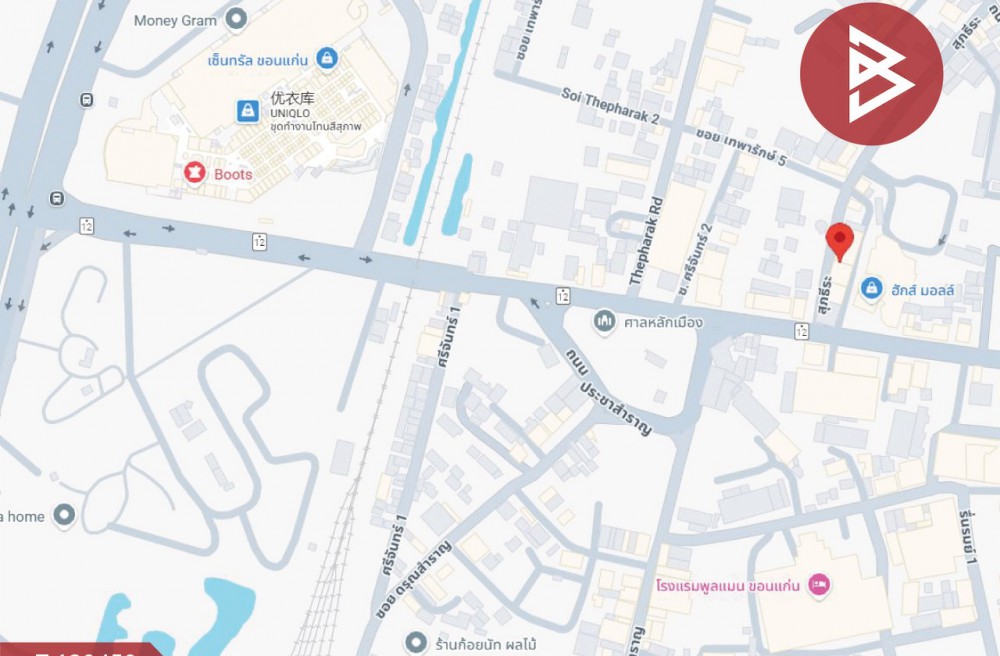Open the blue shopping icon beside ฮักส์ มอลล์
The image size is (1000, 656).
point(871,288)
